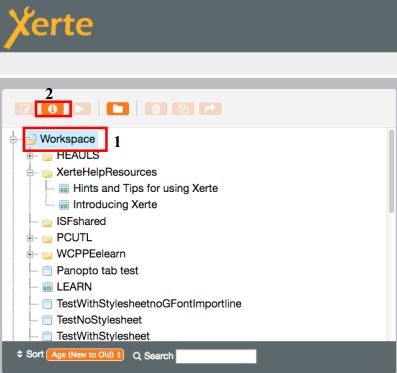Image resolution: width=397 pixels, height=373 pixels.
Task: Click the Xerte logo
Action: [49, 27]
